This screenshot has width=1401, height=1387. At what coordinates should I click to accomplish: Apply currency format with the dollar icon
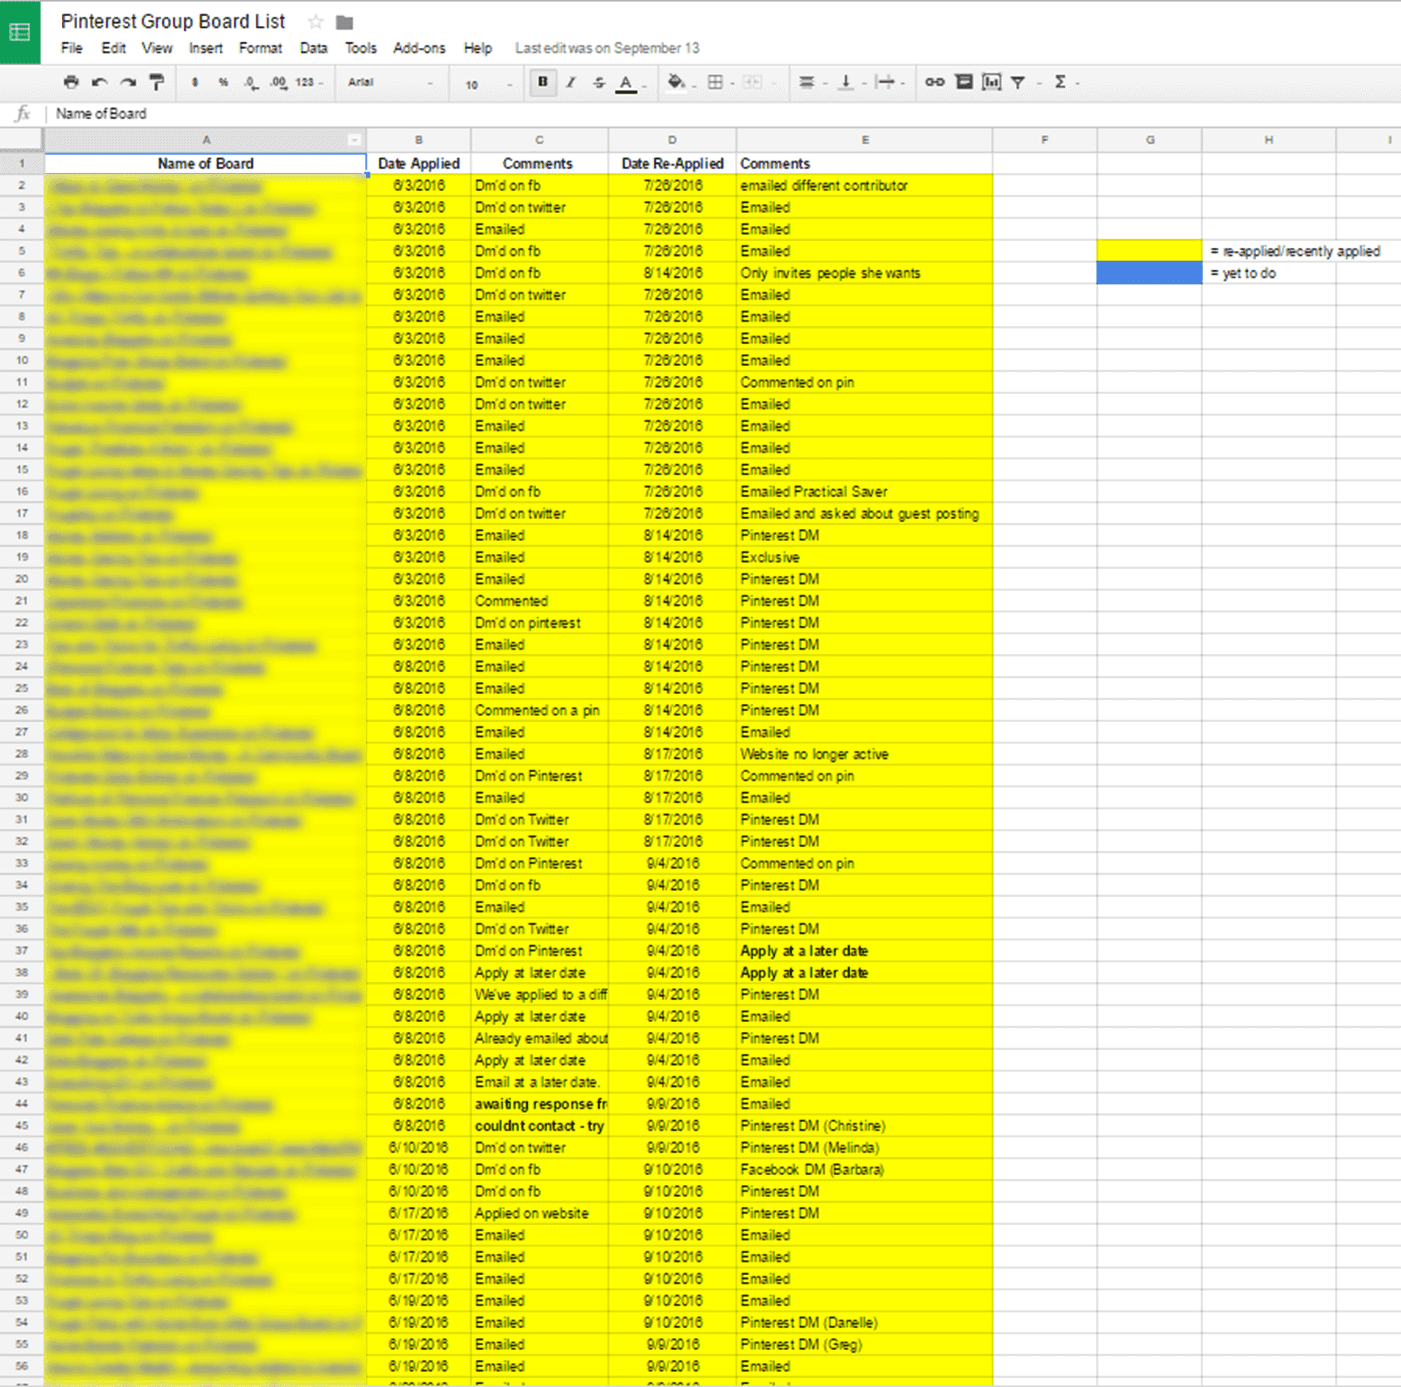coord(195,82)
